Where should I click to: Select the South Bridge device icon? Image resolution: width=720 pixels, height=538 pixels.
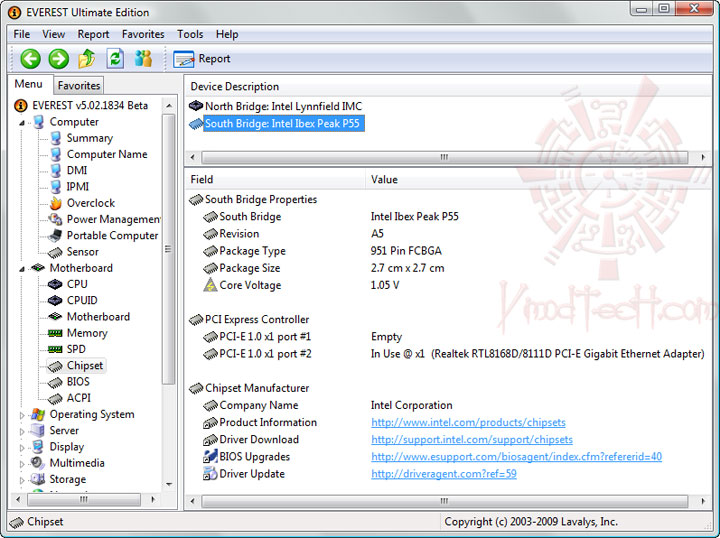point(196,123)
